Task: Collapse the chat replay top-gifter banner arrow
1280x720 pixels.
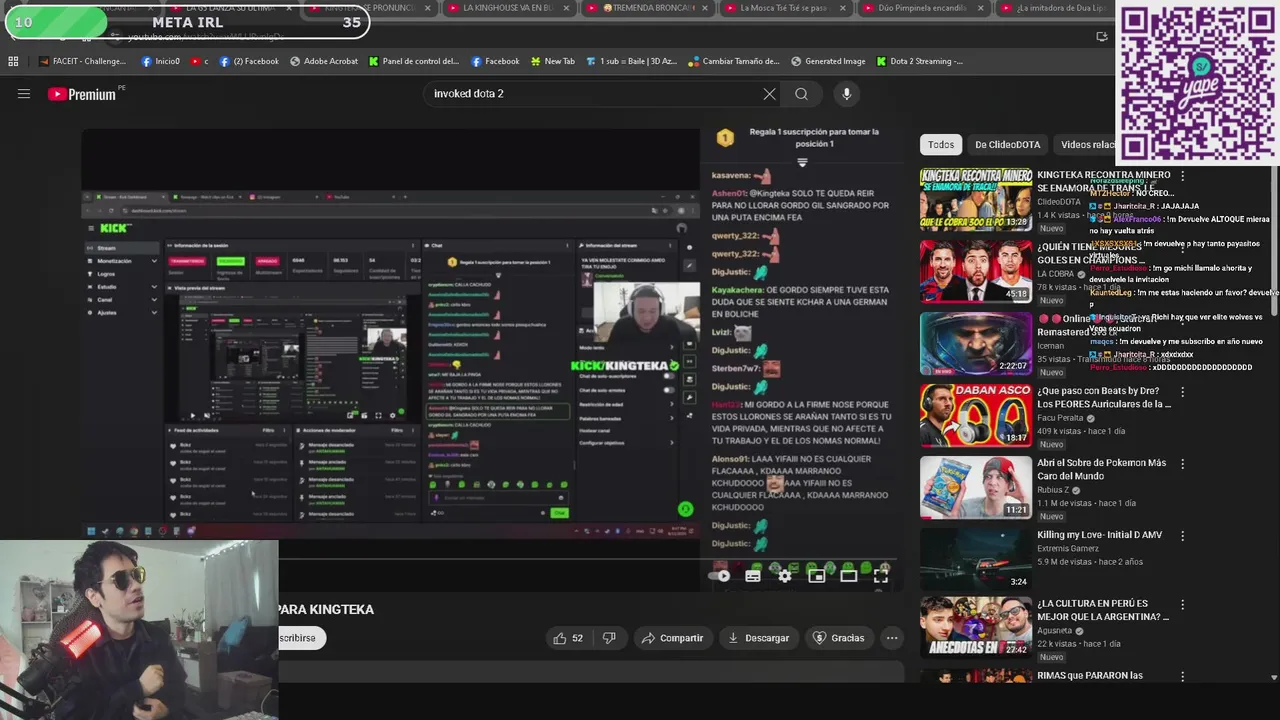Action: (802, 162)
